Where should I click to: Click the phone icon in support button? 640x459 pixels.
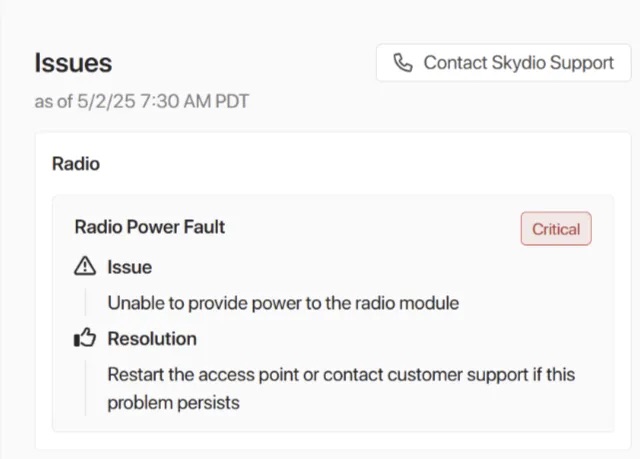coord(403,63)
